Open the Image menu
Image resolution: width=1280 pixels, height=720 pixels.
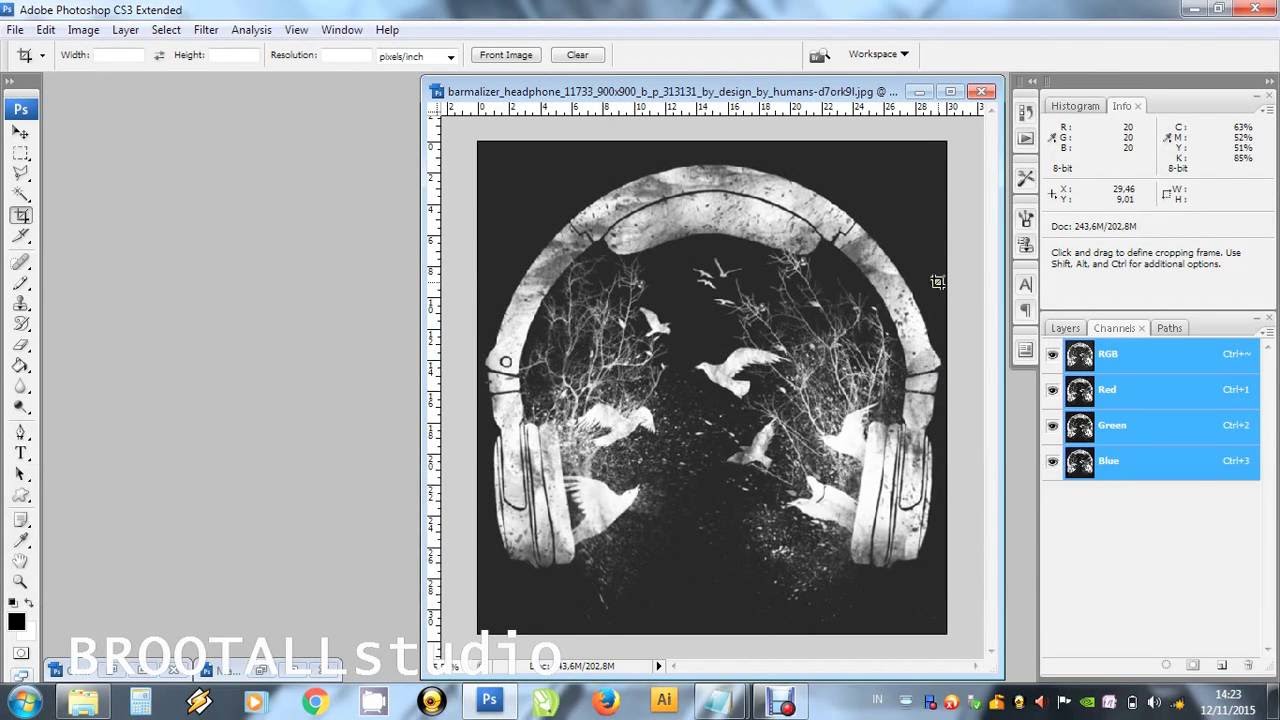pos(83,30)
